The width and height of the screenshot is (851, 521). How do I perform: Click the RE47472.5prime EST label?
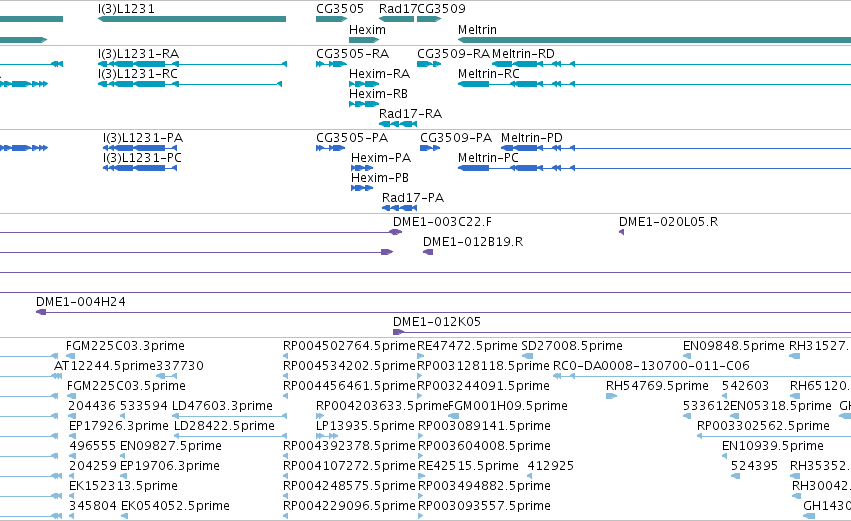tap(467, 346)
